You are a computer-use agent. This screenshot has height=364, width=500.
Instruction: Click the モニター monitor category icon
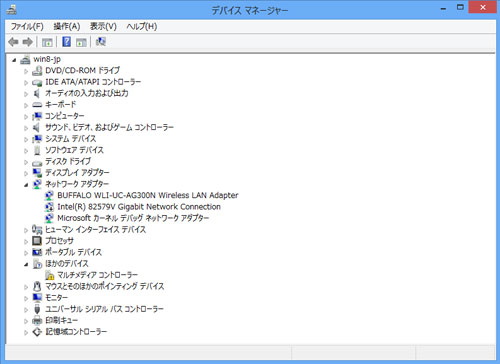[x=37, y=297]
